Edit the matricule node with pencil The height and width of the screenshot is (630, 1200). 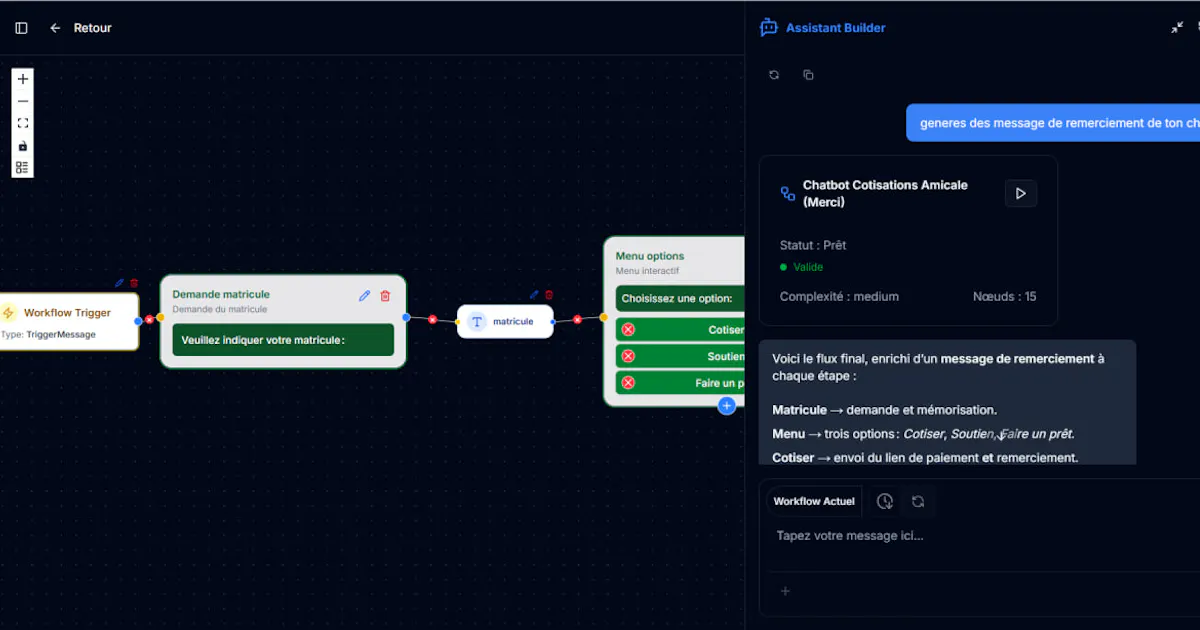click(534, 295)
